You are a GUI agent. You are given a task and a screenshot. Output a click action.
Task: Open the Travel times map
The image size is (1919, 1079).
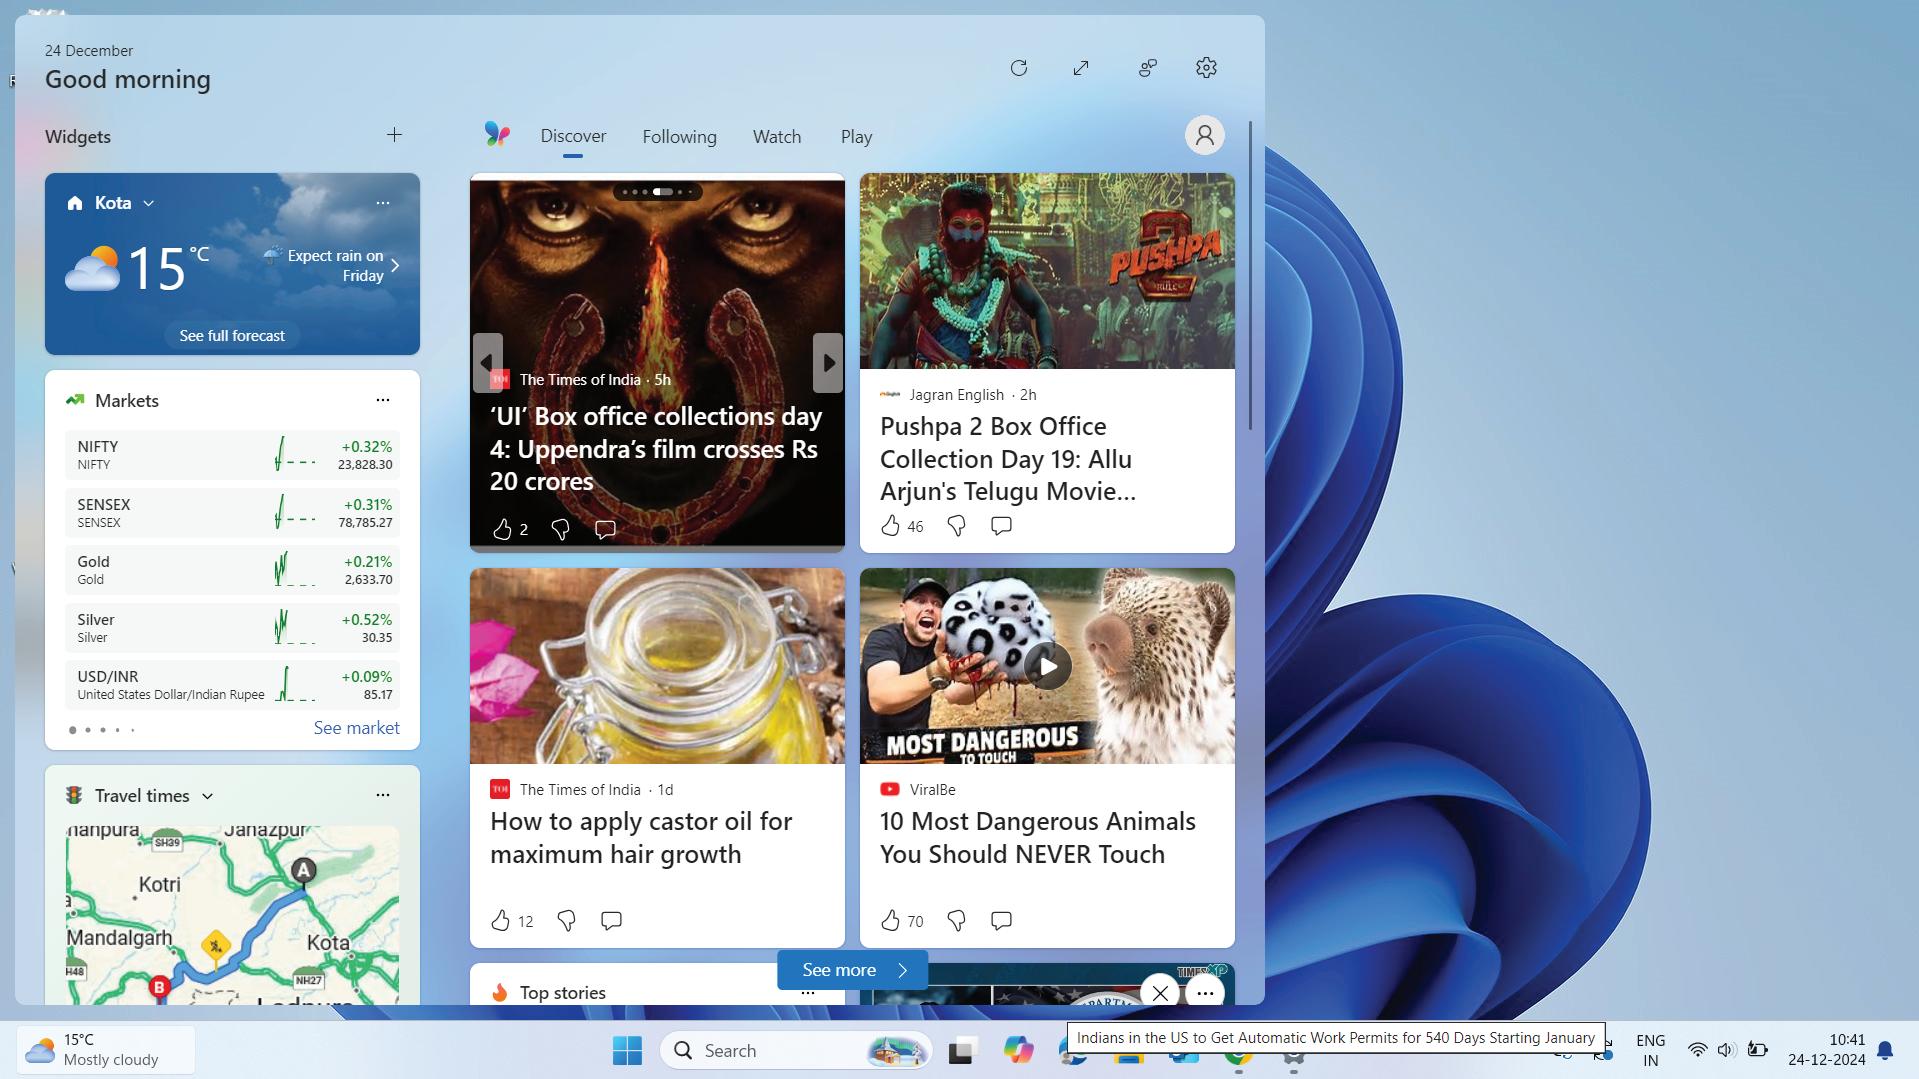pos(232,915)
